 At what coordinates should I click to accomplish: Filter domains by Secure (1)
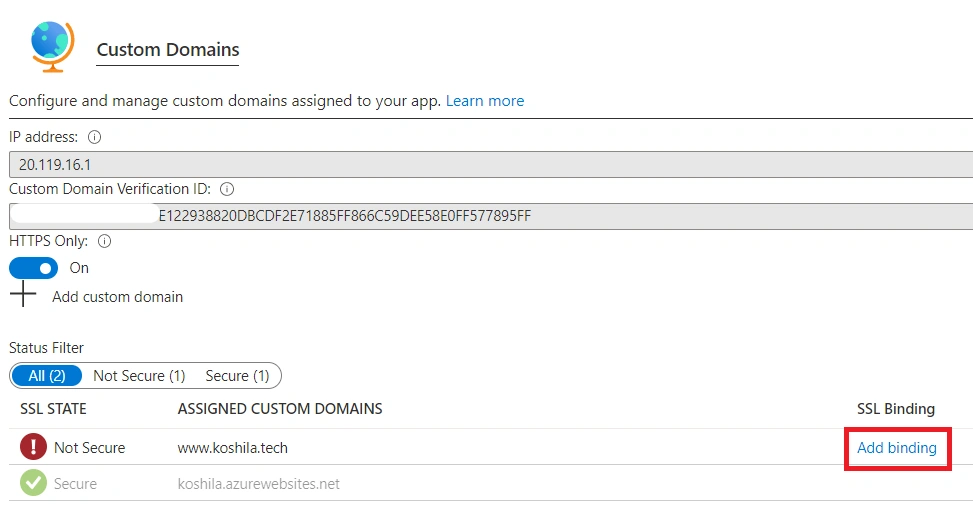237,375
